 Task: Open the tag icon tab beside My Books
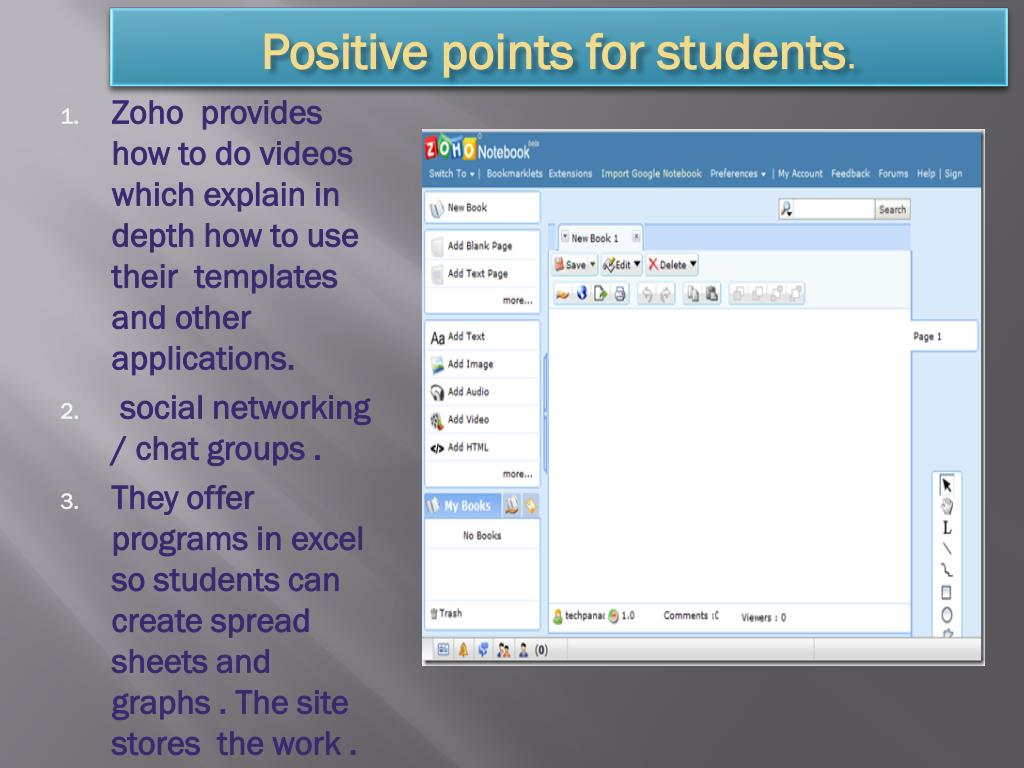click(x=531, y=505)
